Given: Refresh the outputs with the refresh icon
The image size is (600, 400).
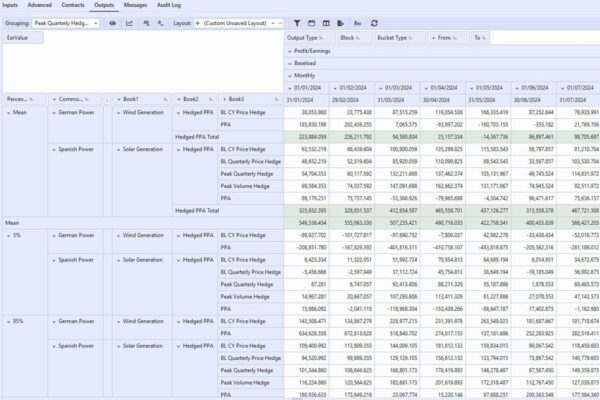Looking at the screenshot, I should click(x=374, y=23).
